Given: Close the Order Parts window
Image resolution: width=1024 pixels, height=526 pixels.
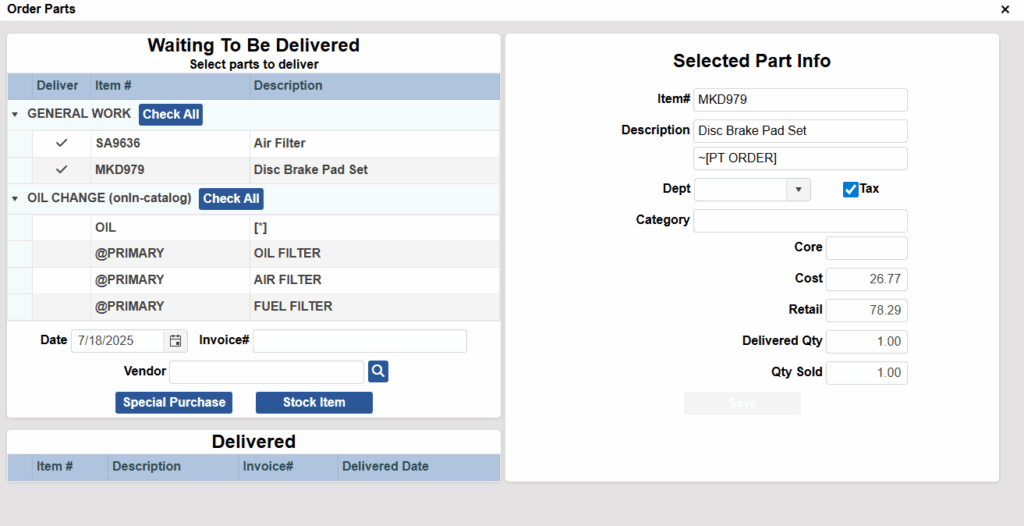Looking at the screenshot, I should coord(1005,9).
